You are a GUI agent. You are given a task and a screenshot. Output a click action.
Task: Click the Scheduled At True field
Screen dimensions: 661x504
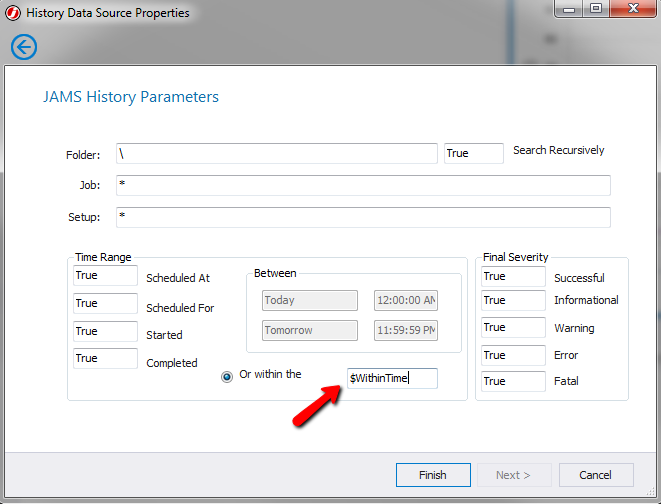pos(105,275)
